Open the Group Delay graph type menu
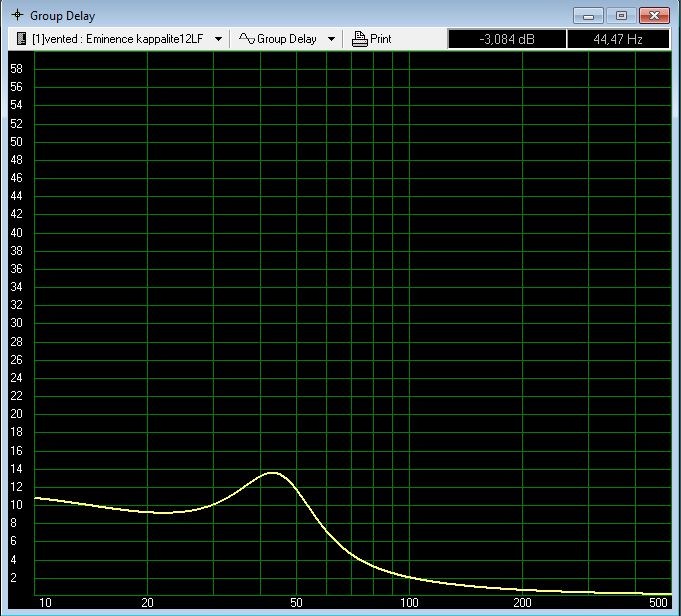Image resolution: width=681 pixels, height=616 pixels. [x=287, y=39]
